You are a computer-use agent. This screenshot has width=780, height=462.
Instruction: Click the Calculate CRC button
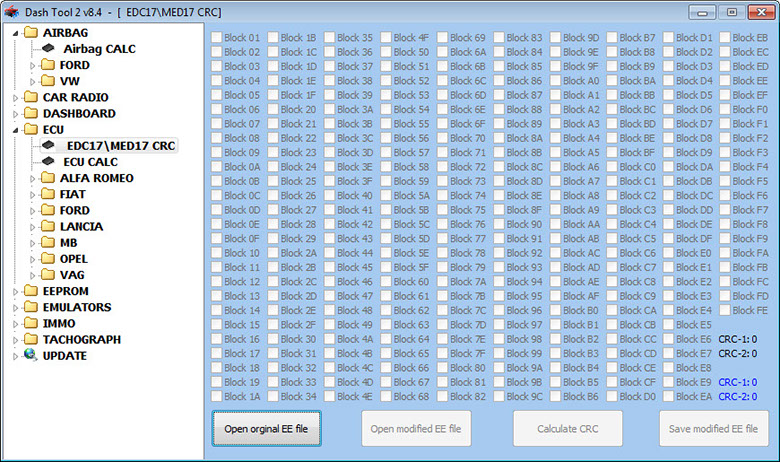(567, 429)
